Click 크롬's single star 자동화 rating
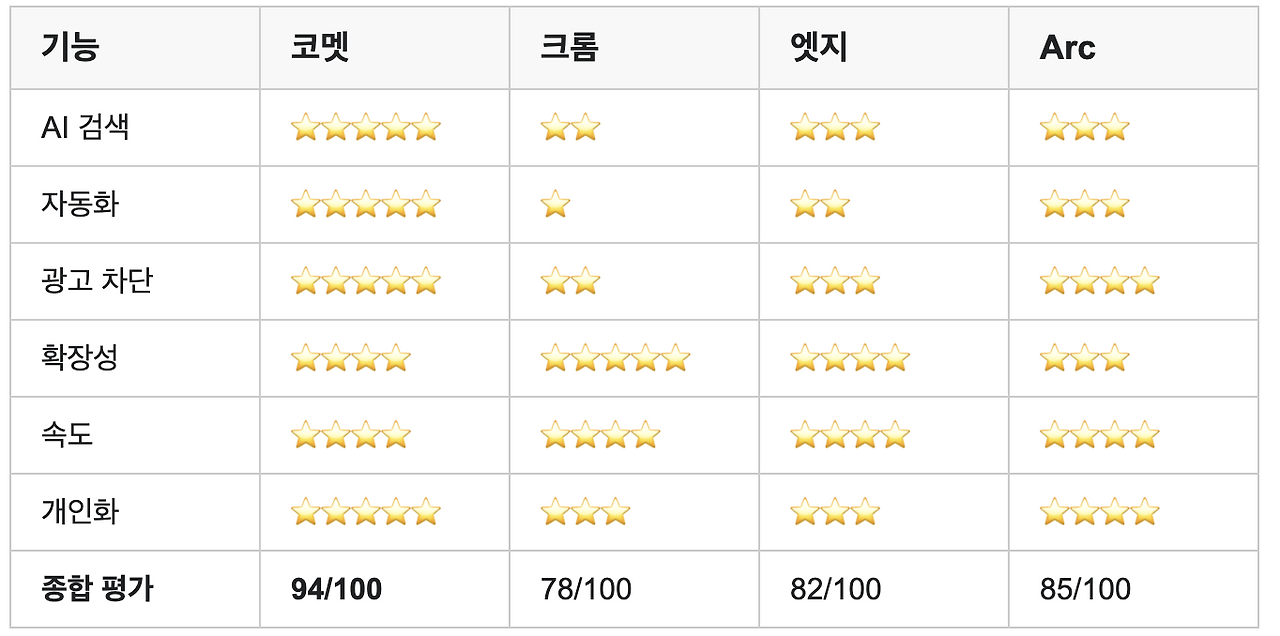1280x636 pixels. [555, 205]
